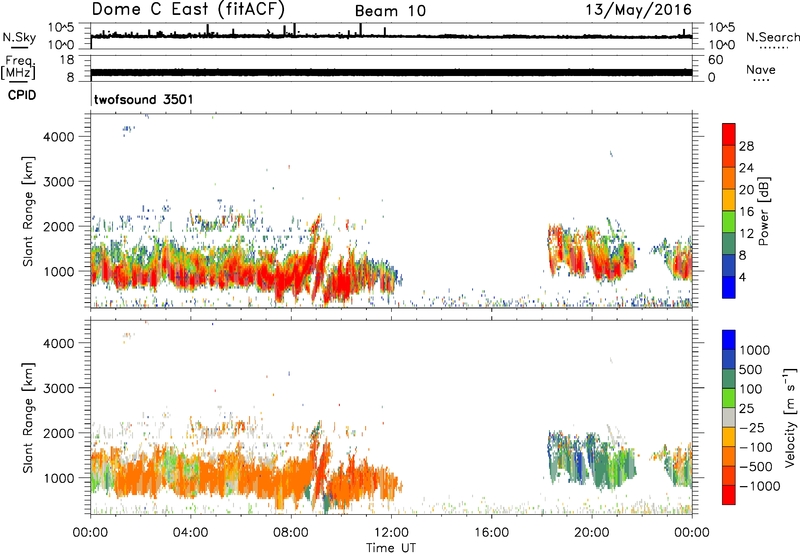Click the '4000' range tick in Power panel

(x=59, y=137)
